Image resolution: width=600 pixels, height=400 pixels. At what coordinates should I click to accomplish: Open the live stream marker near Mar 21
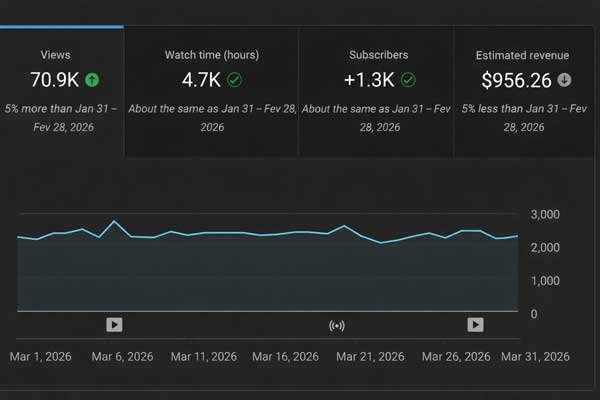coord(337,324)
